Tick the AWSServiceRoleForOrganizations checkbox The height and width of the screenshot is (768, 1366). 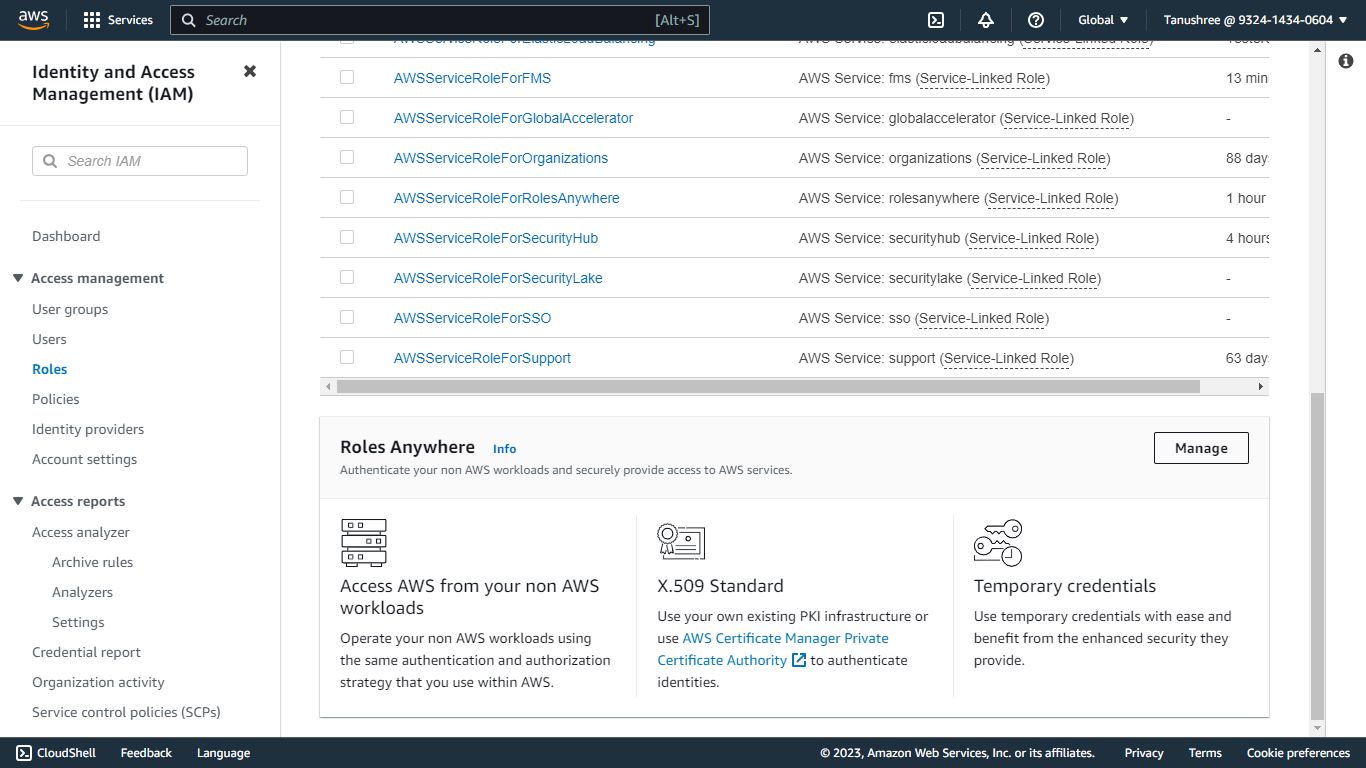(347, 157)
